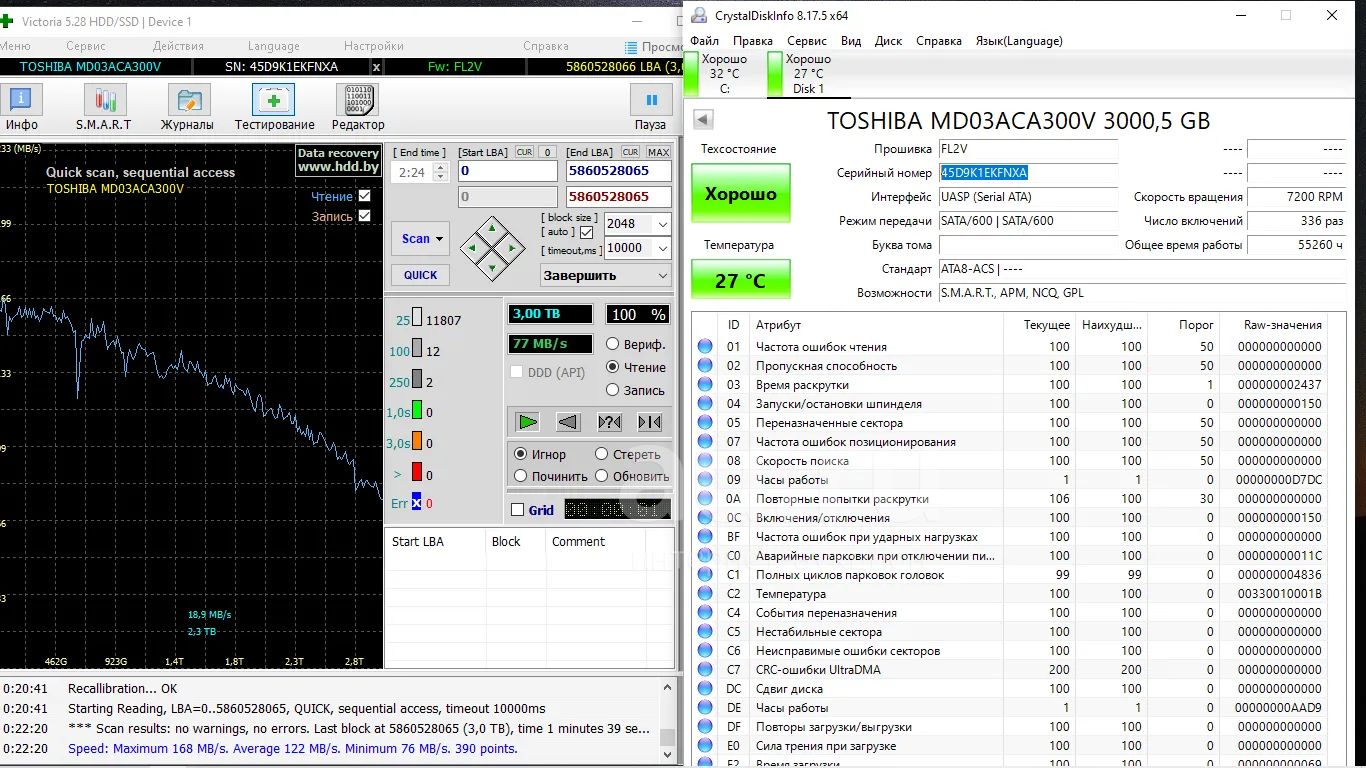1366x768 pixels.
Task: Select the Обновить radio option
Action: tap(601, 476)
